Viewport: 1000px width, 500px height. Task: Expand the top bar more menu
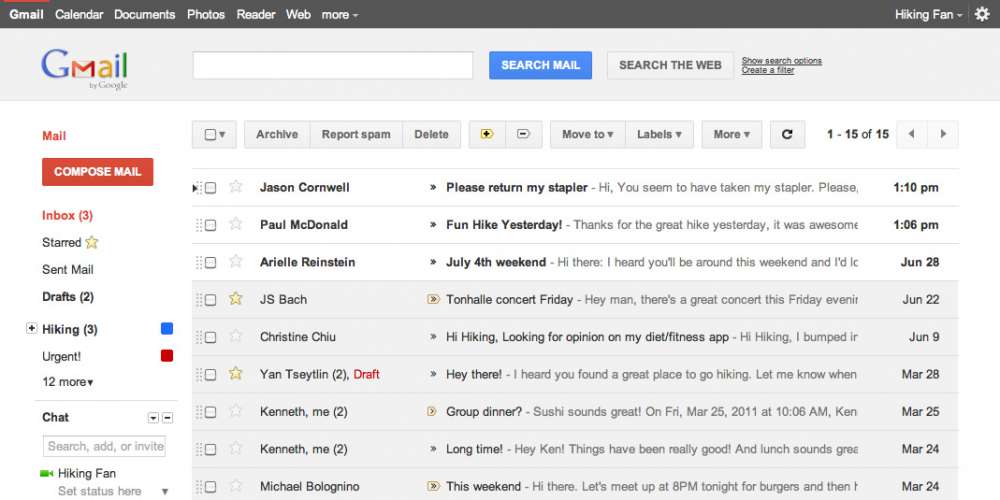pyautogui.click(x=339, y=14)
